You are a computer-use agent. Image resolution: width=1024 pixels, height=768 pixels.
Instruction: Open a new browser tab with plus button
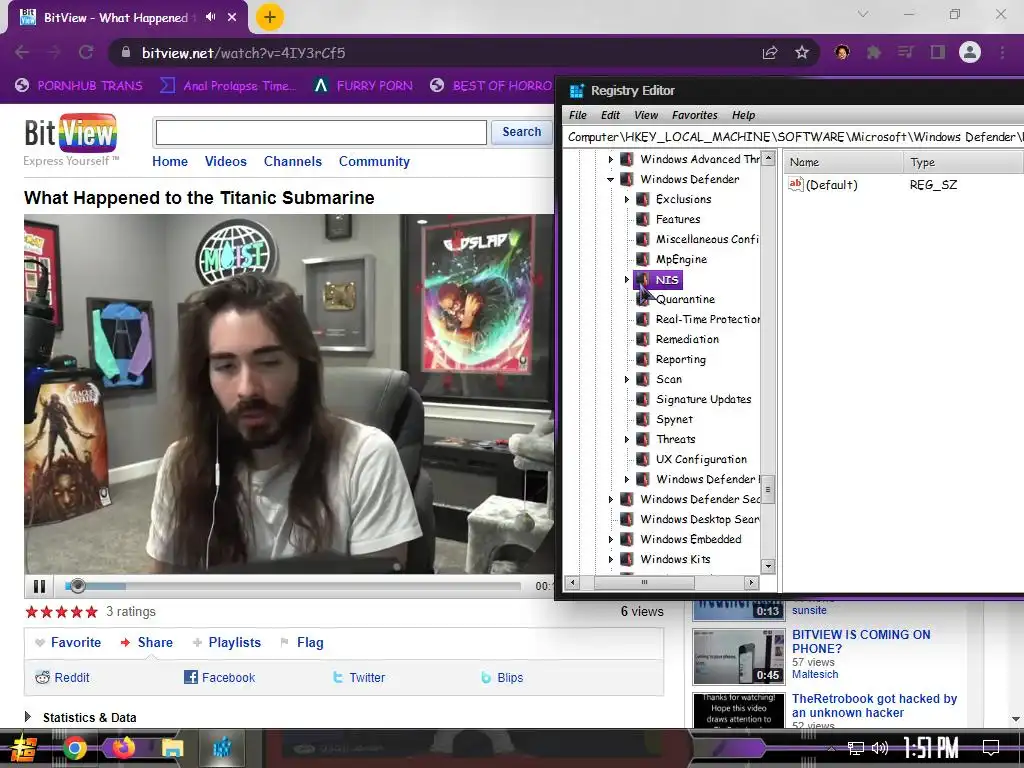[x=270, y=18]
